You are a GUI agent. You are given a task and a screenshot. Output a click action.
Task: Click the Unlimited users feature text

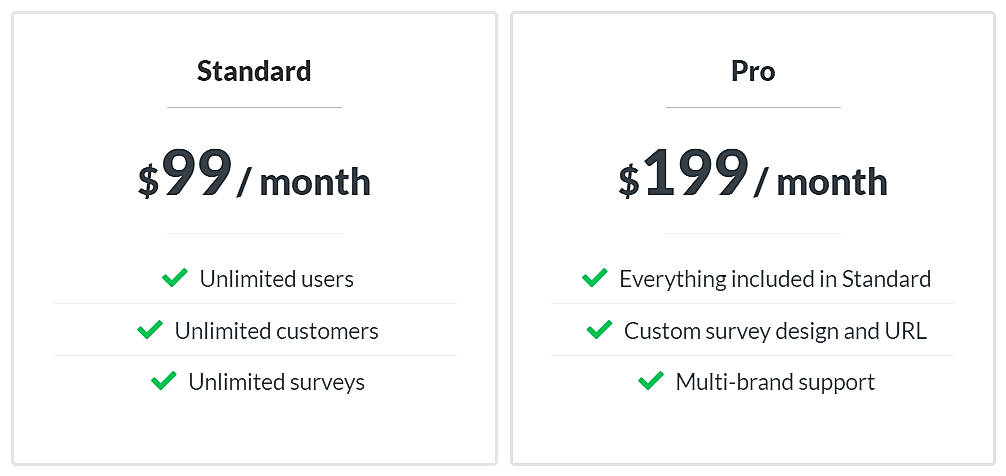[277, 279]
